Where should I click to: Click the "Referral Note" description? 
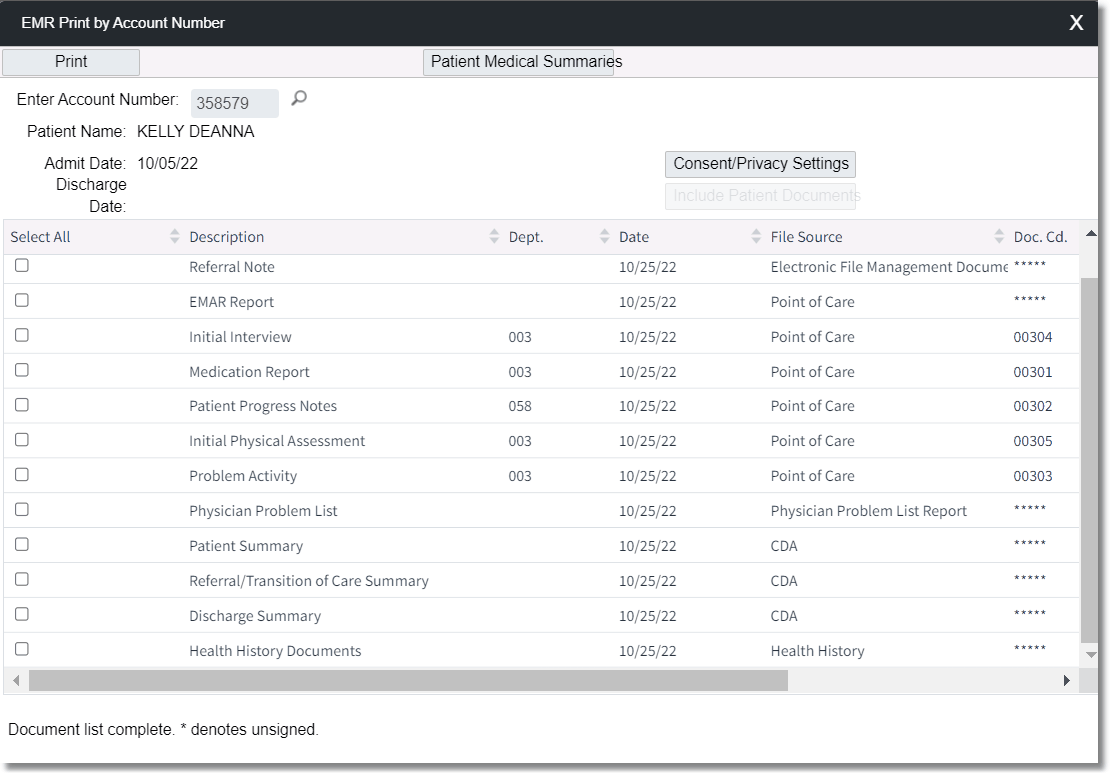[x=231, y=268]
